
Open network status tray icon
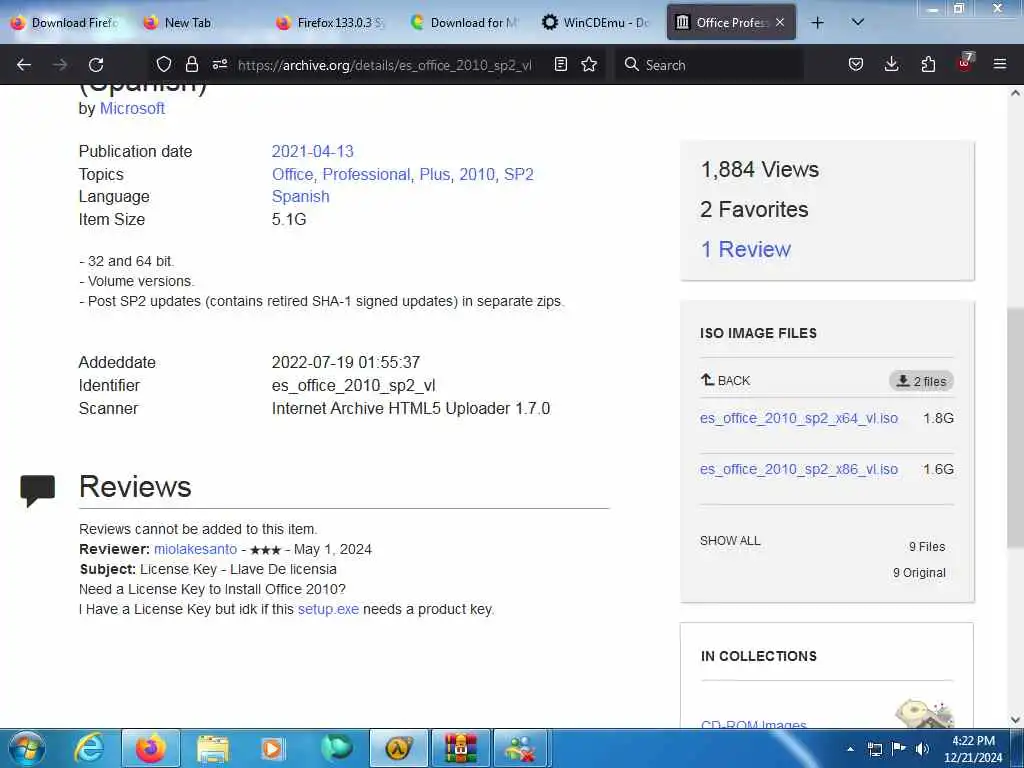(874, 749)
